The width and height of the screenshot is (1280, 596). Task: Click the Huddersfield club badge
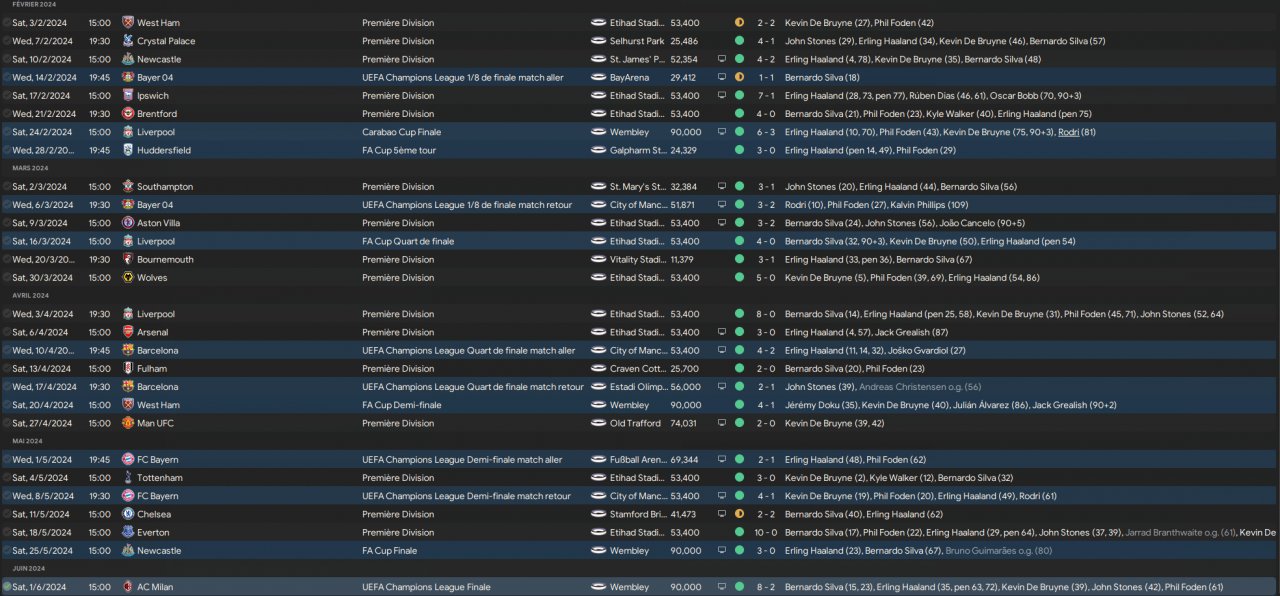pos(127,150)
